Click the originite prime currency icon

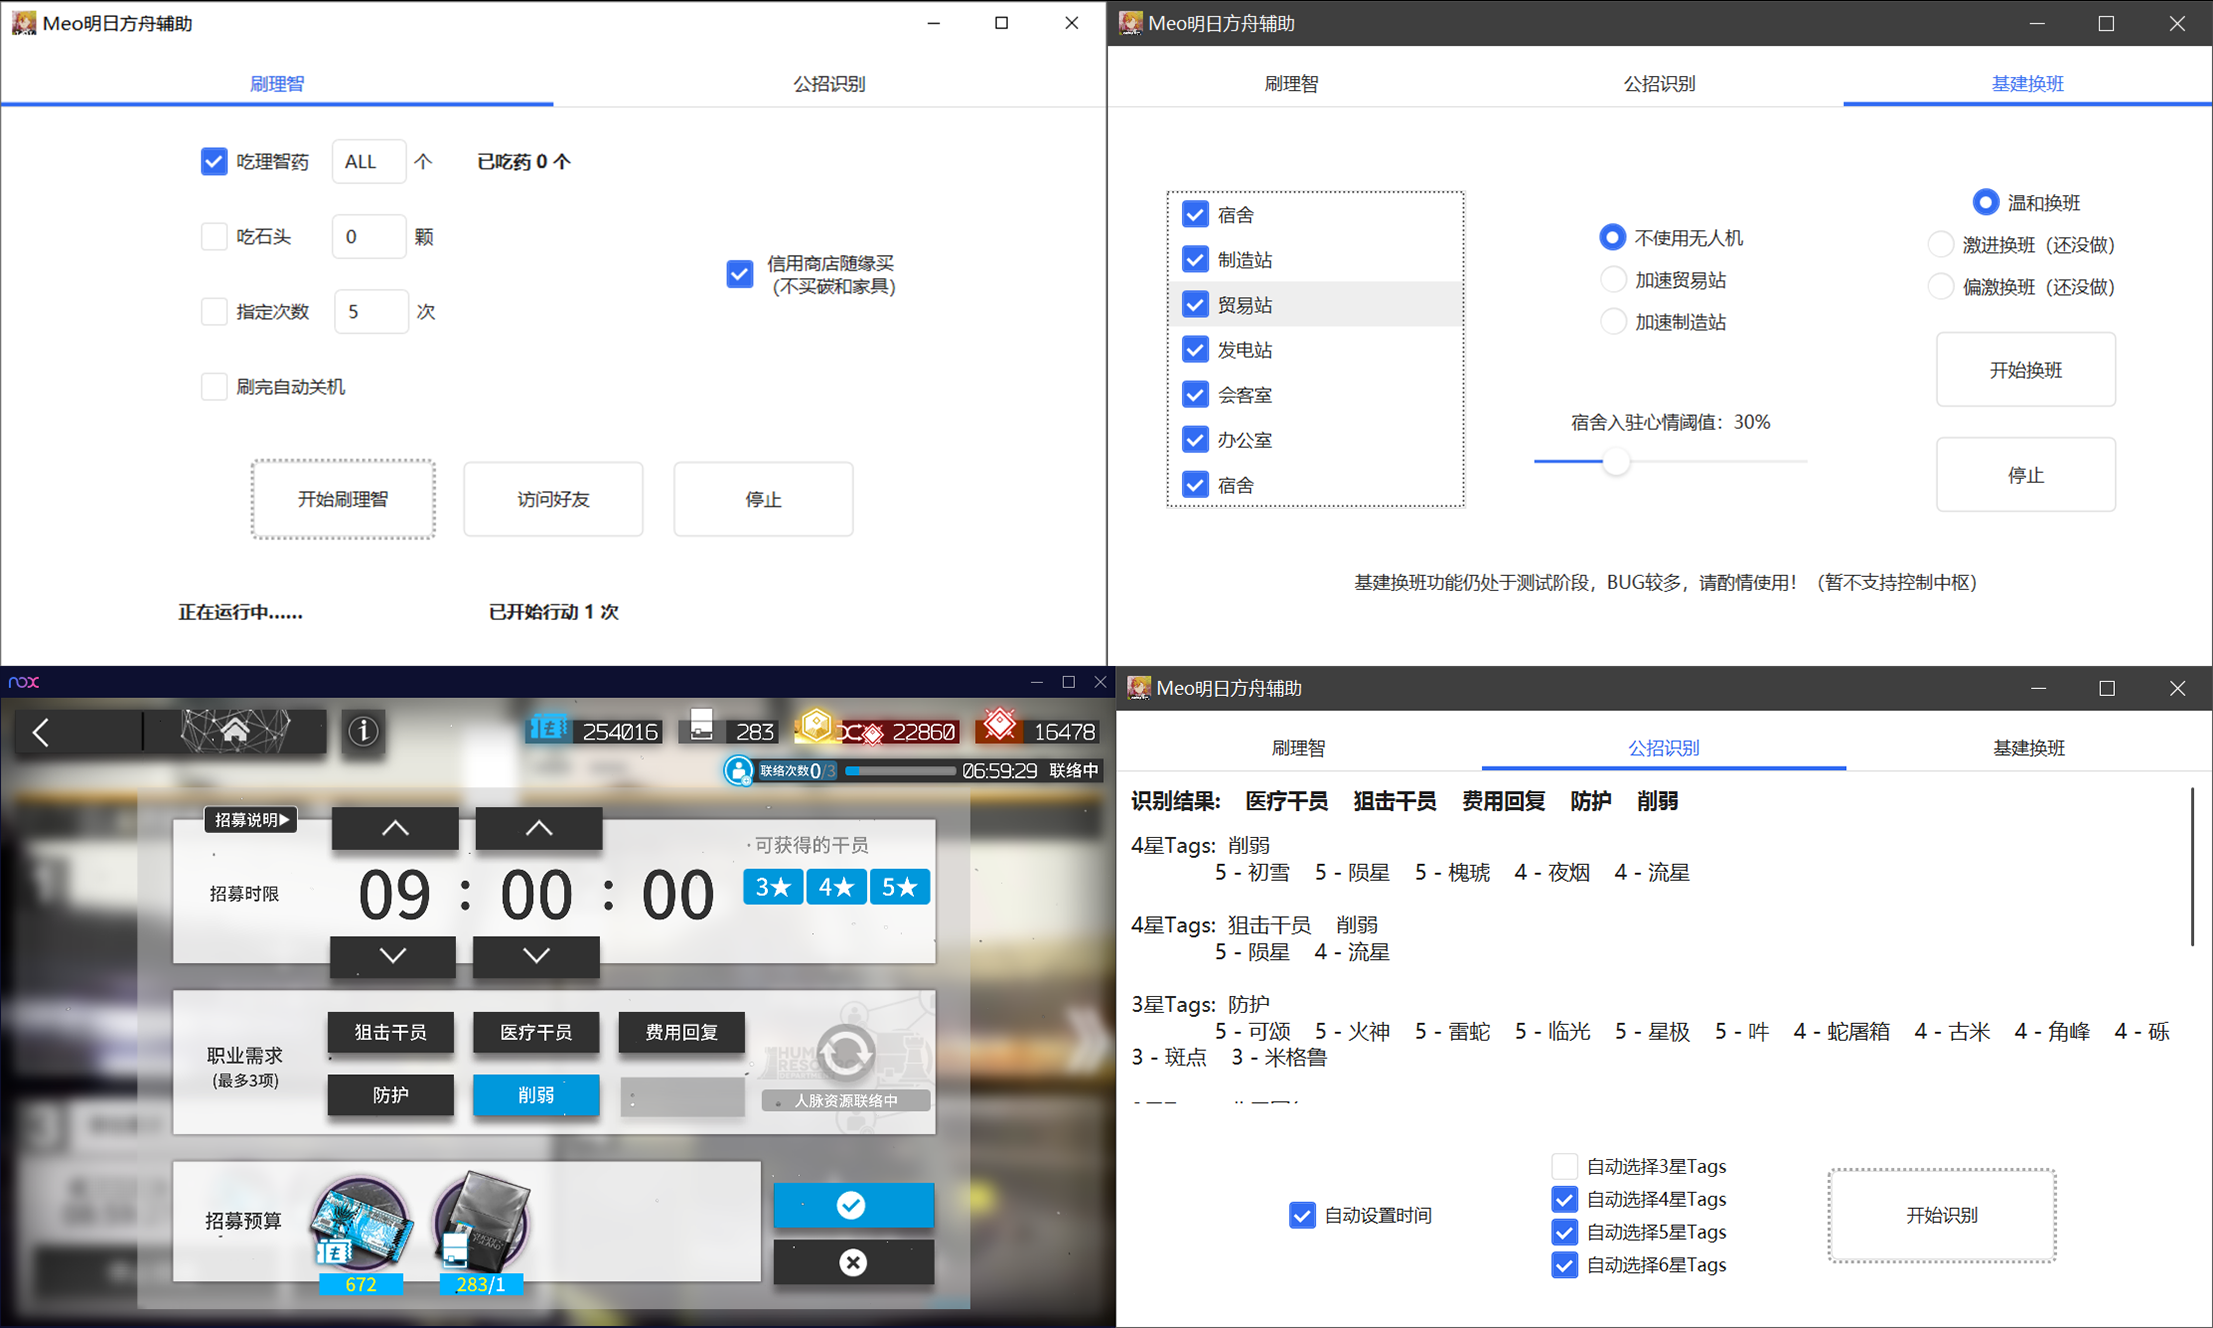pyautogui.click(x=816, y=726)
